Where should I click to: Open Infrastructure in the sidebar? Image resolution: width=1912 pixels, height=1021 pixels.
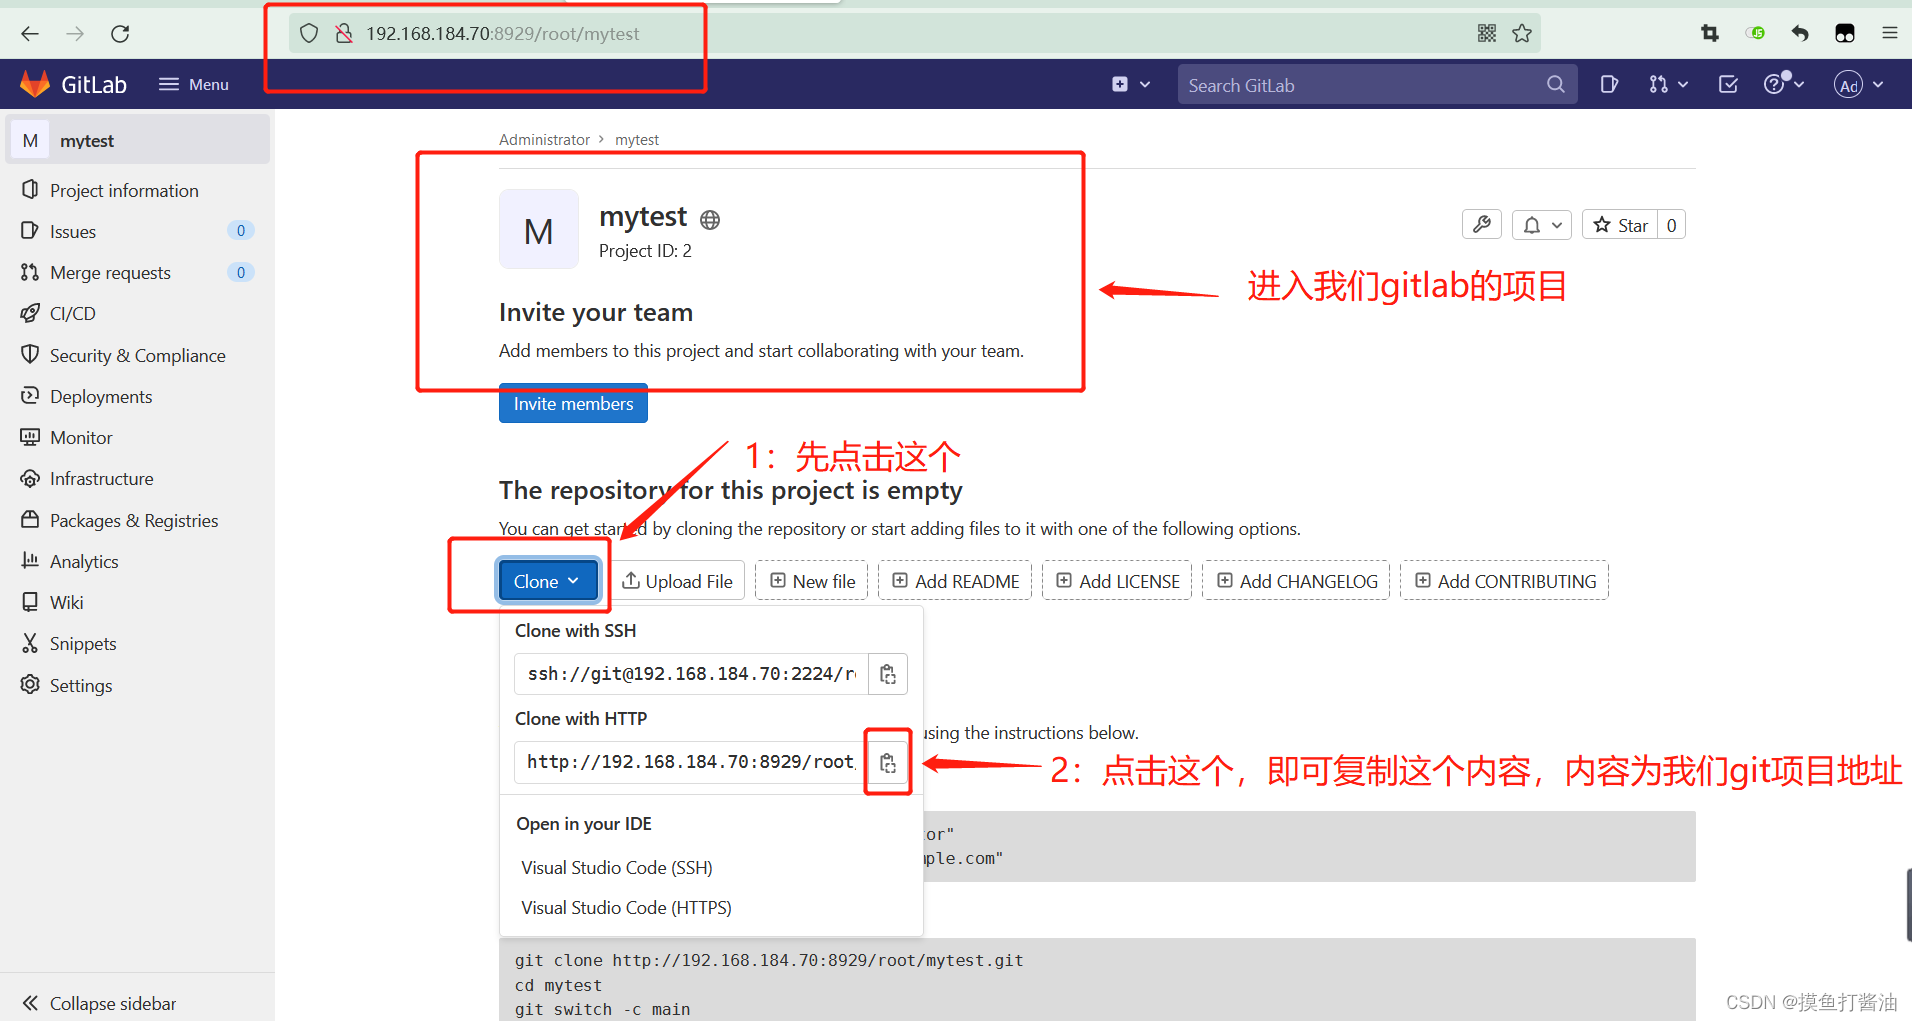[x=102, y=479]
